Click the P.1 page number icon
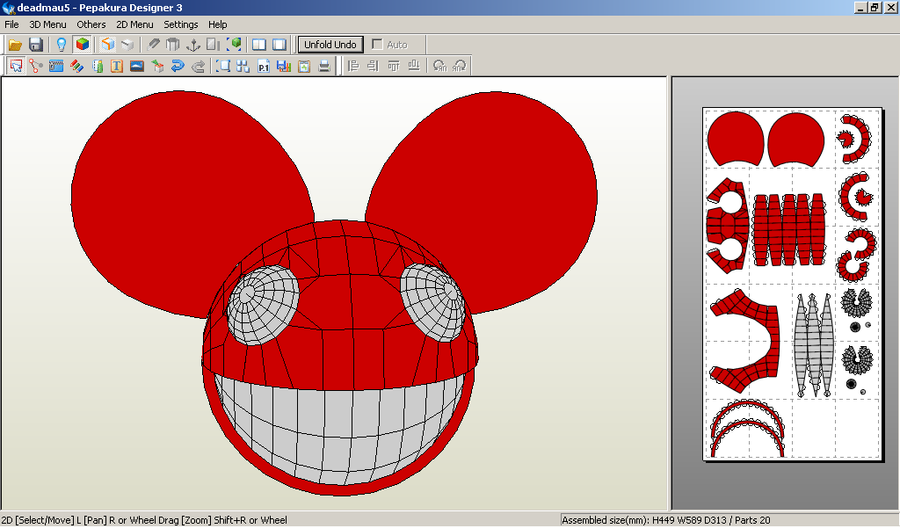Image resolution: width=900 pixels, height=527 pixels. click(263, 66)
